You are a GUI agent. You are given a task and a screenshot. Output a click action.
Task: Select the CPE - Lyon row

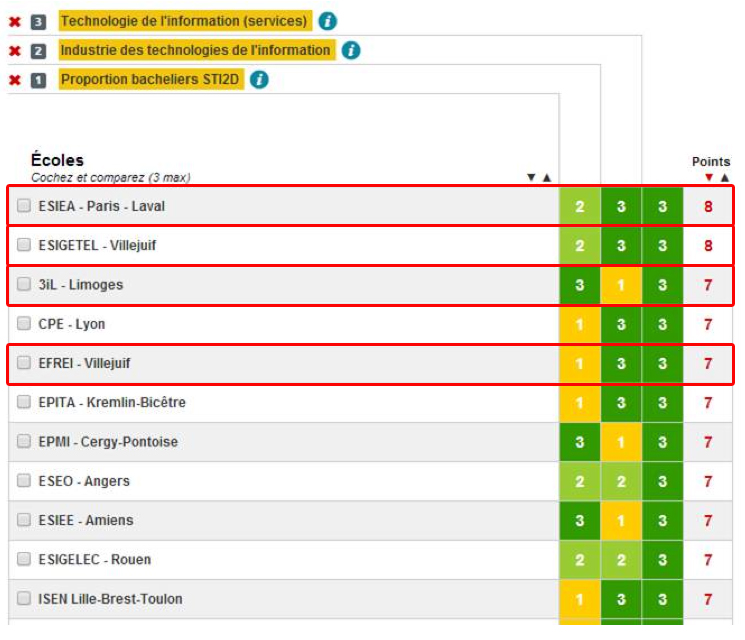[x=370, y=324]
